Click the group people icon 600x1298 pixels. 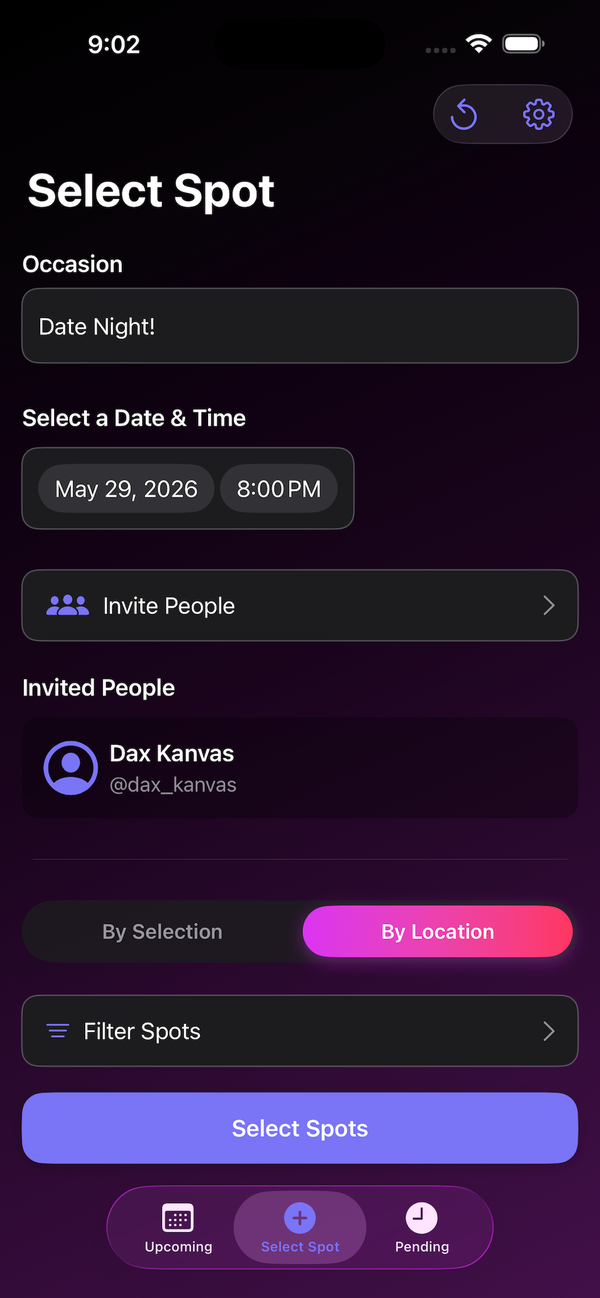pos(67,605)
